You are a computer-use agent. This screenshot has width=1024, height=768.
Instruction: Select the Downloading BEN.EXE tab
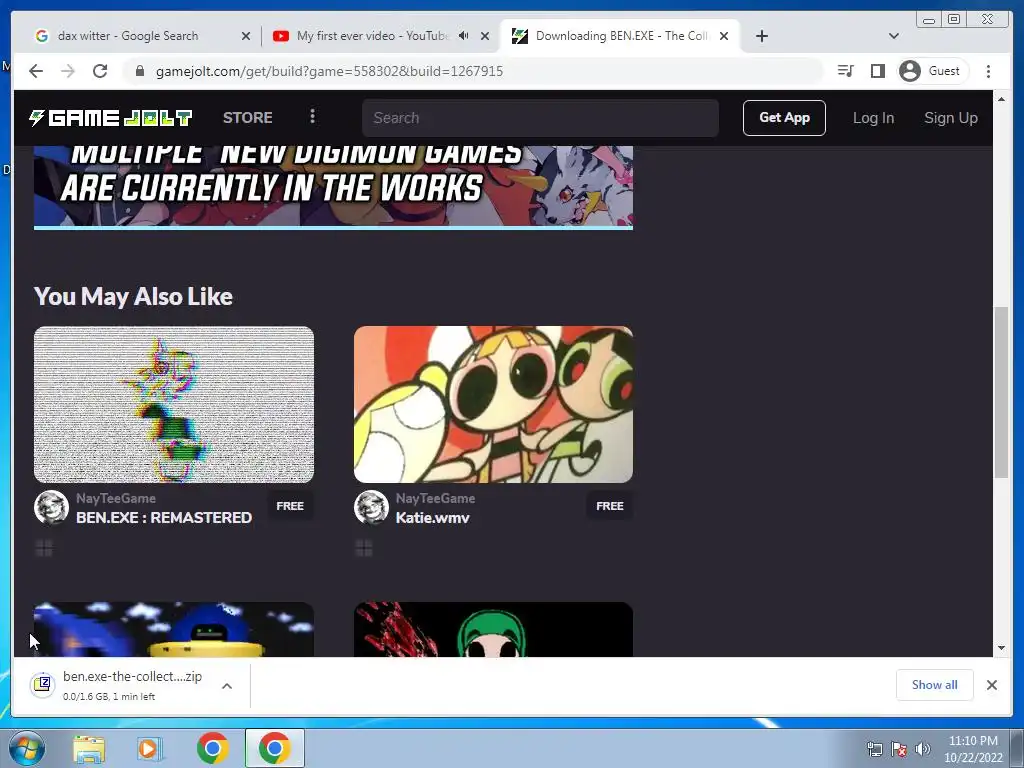tap(620, 36)
